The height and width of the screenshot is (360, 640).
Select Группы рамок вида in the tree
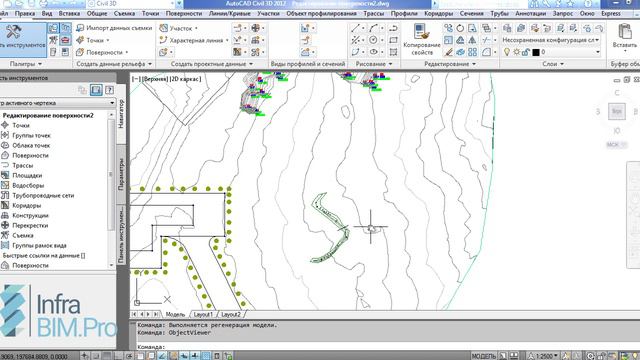click(x=39, y=245)
